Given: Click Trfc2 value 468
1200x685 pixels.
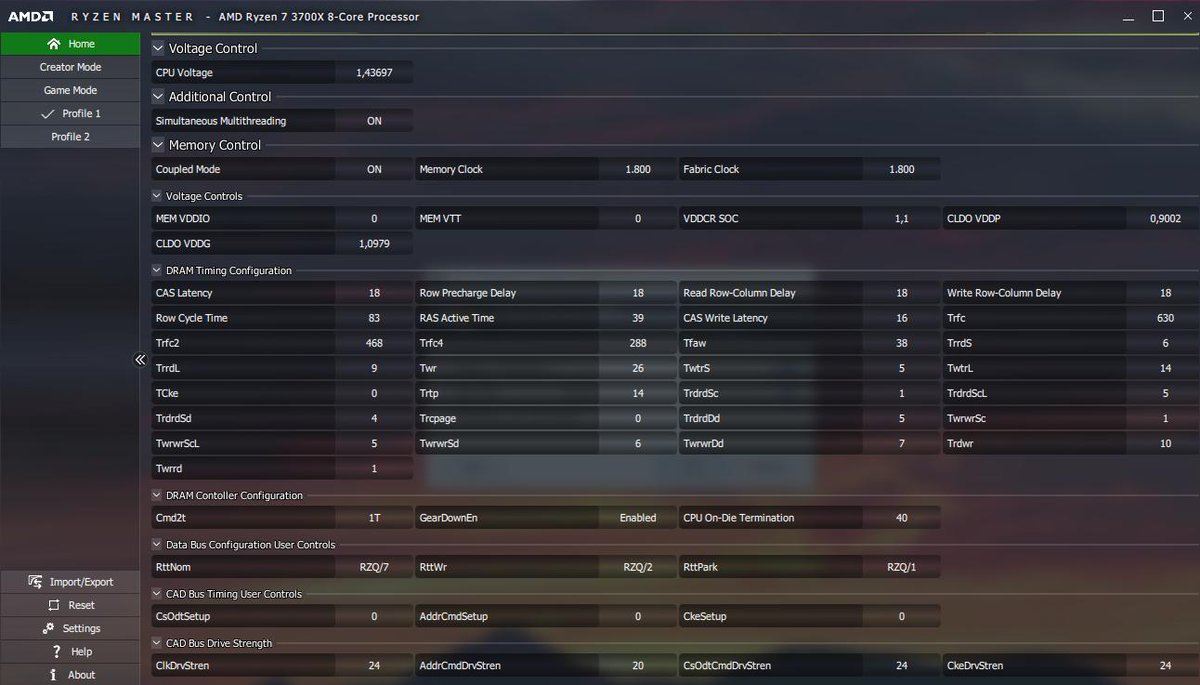Looking at the screenshot, I should (x=374, y=343).
